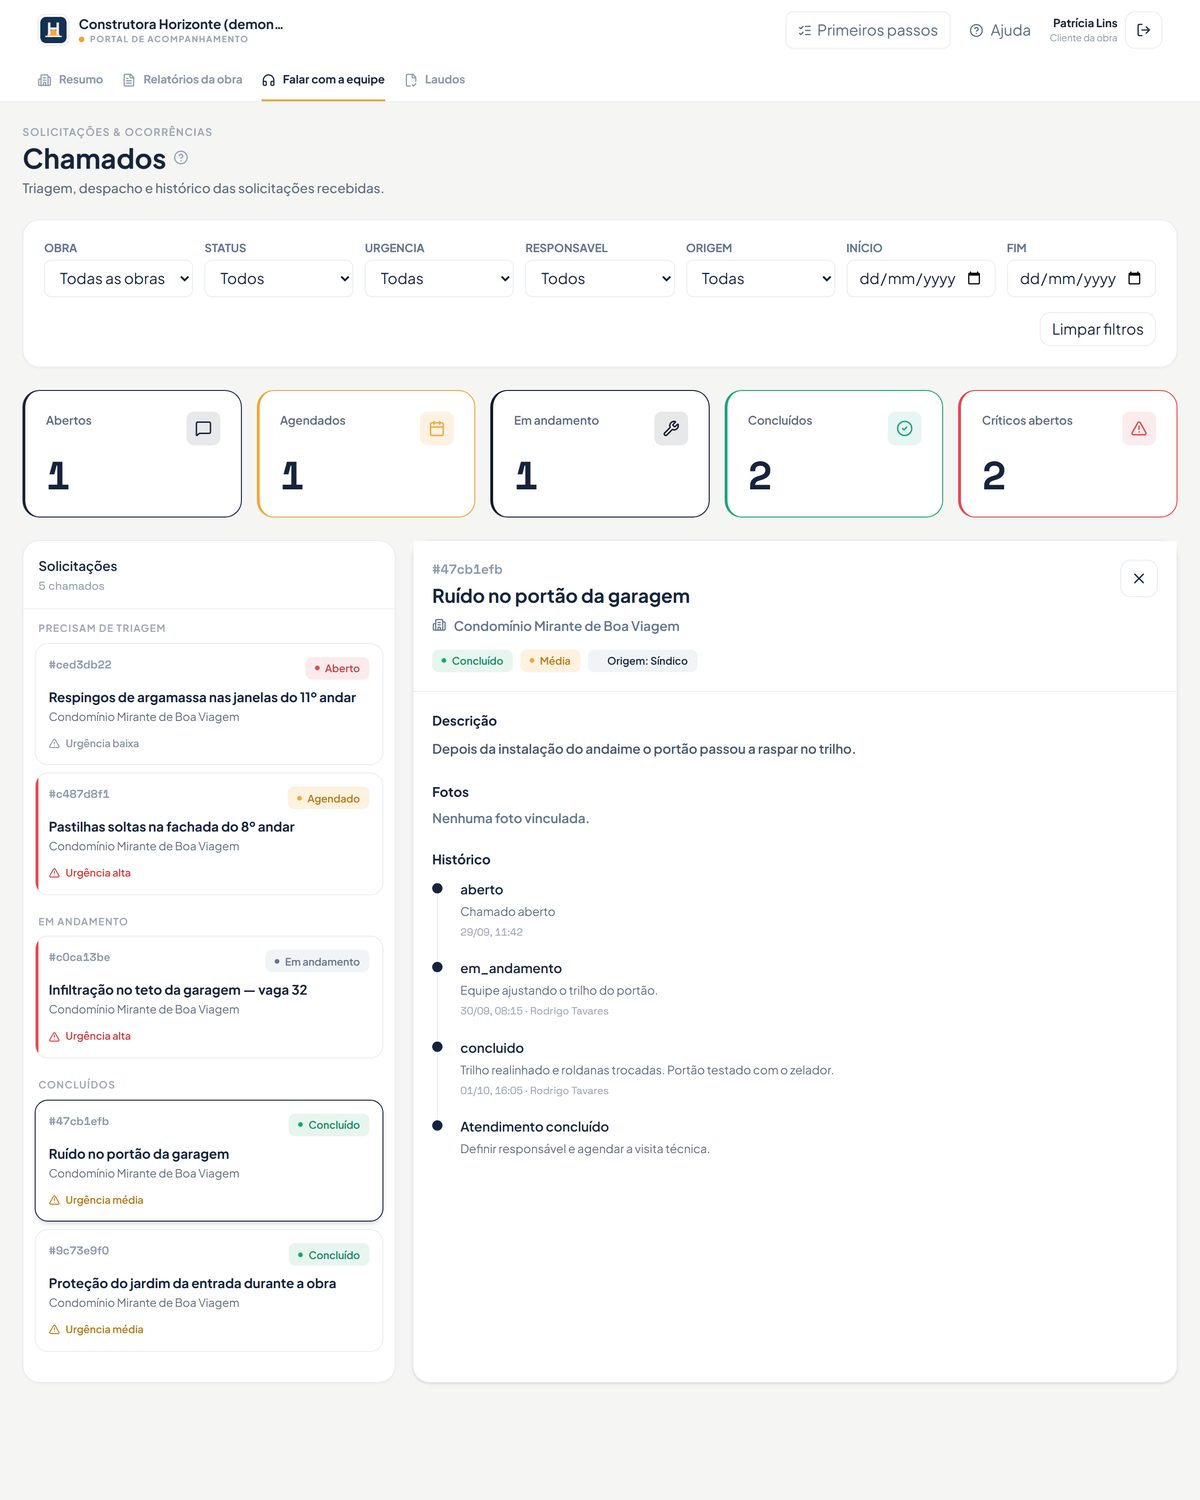
Task: Open ticket 'Respingos de argamassa nas janelas'
Action: (x=209, y=704)
